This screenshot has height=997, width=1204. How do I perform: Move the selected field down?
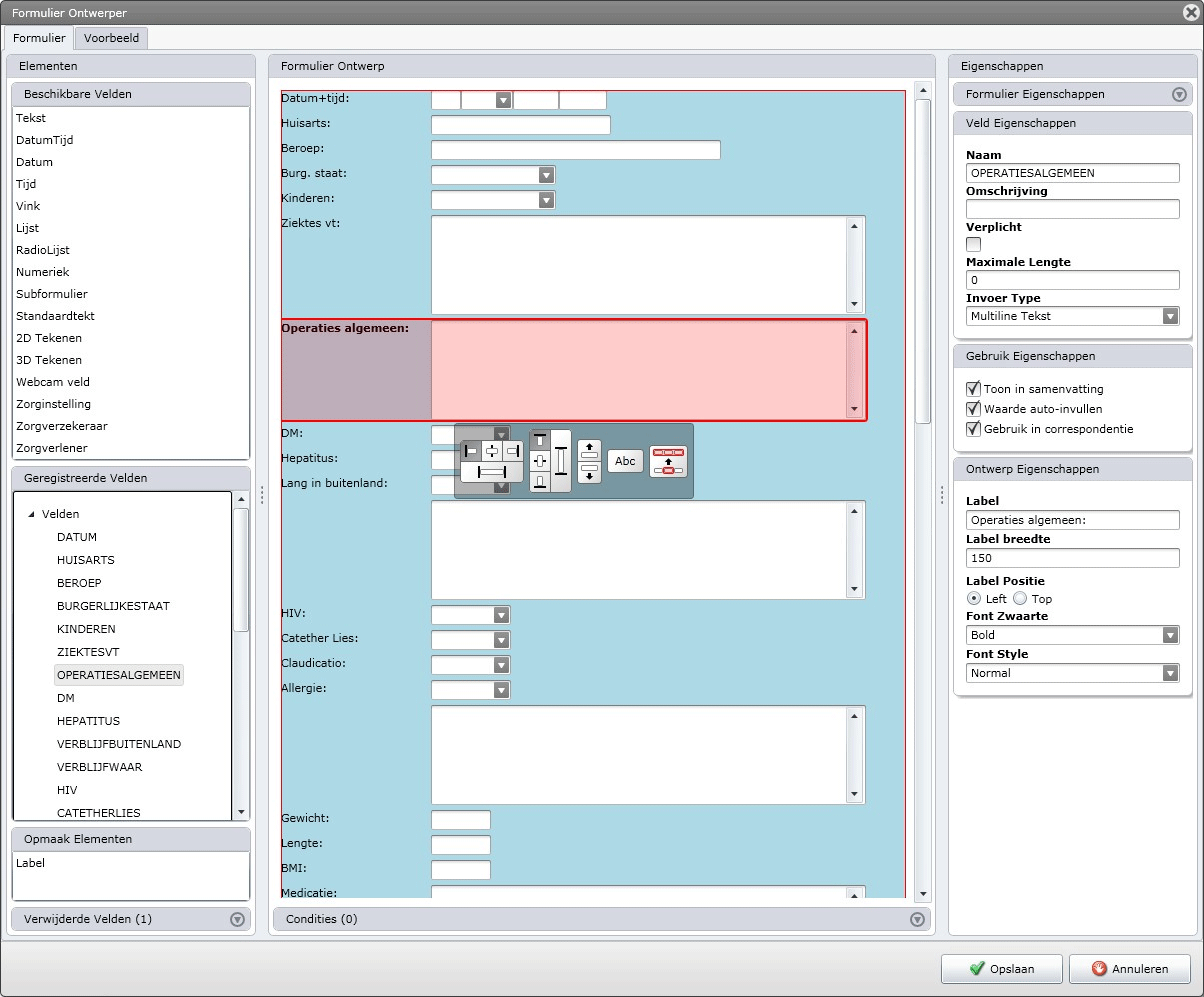(590, 472)
